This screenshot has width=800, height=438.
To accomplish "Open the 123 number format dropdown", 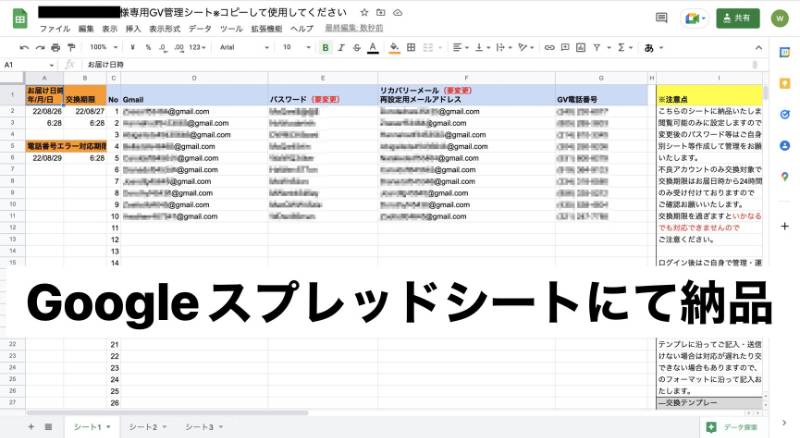I will click(x=197, y=47).
